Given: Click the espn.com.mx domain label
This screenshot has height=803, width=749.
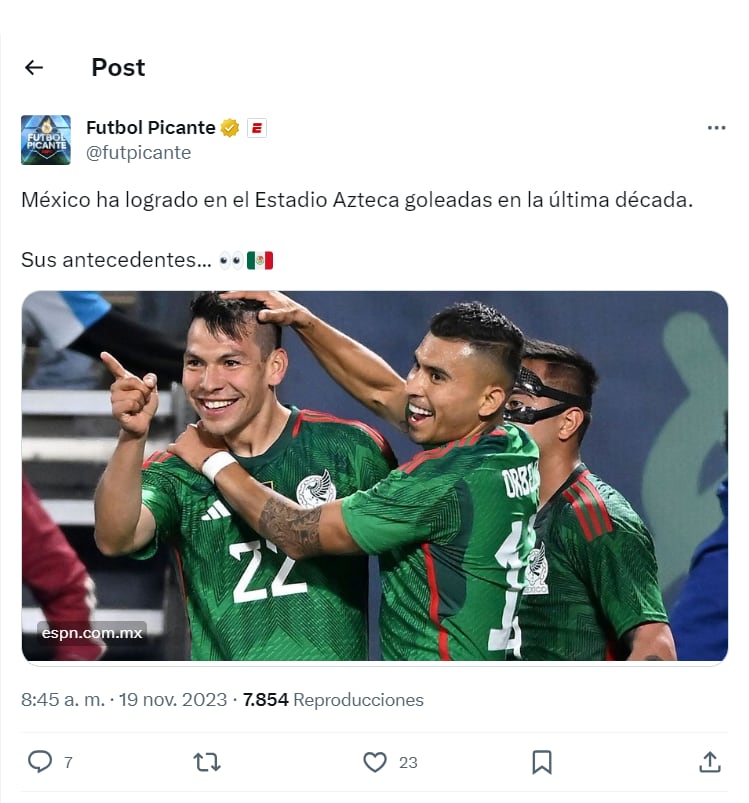Looking at the screenshot, I should [92, 632].
